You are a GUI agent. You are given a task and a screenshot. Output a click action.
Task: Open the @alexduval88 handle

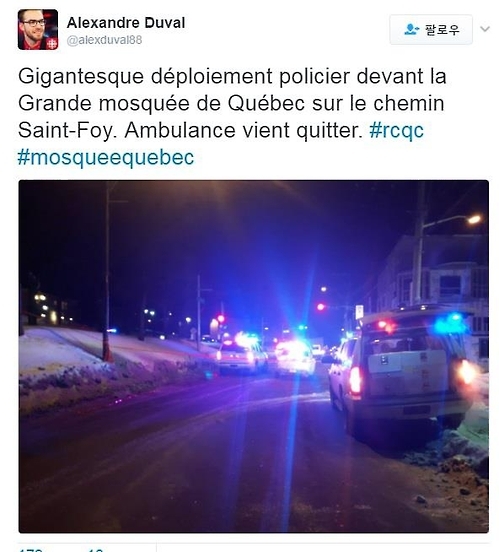(104, 40)
